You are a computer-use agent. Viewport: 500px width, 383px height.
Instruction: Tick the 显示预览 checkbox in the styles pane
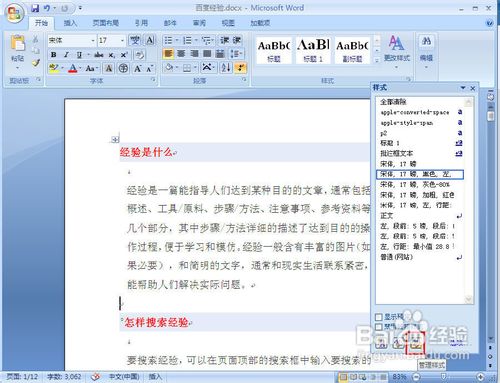click(379, 316)
